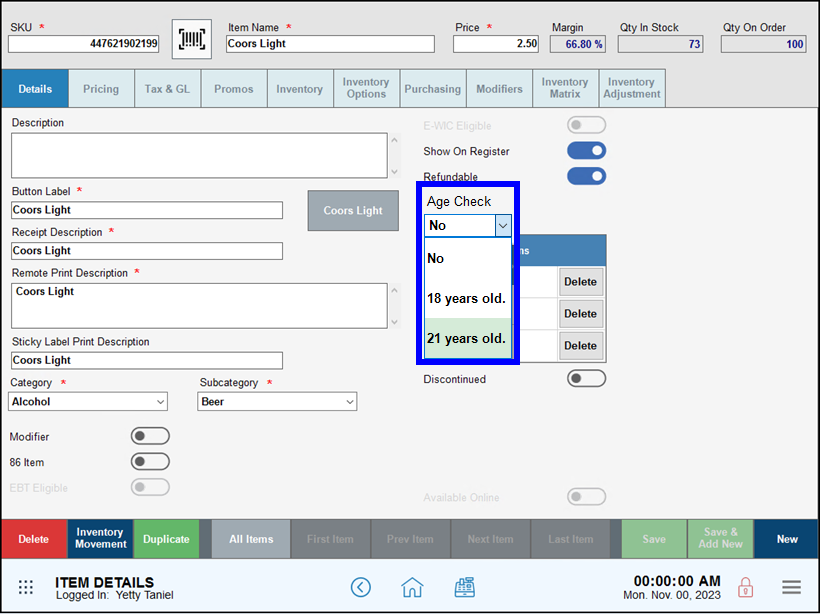Open the barcode scanner icon
The image size is (820, 614).
192,39
